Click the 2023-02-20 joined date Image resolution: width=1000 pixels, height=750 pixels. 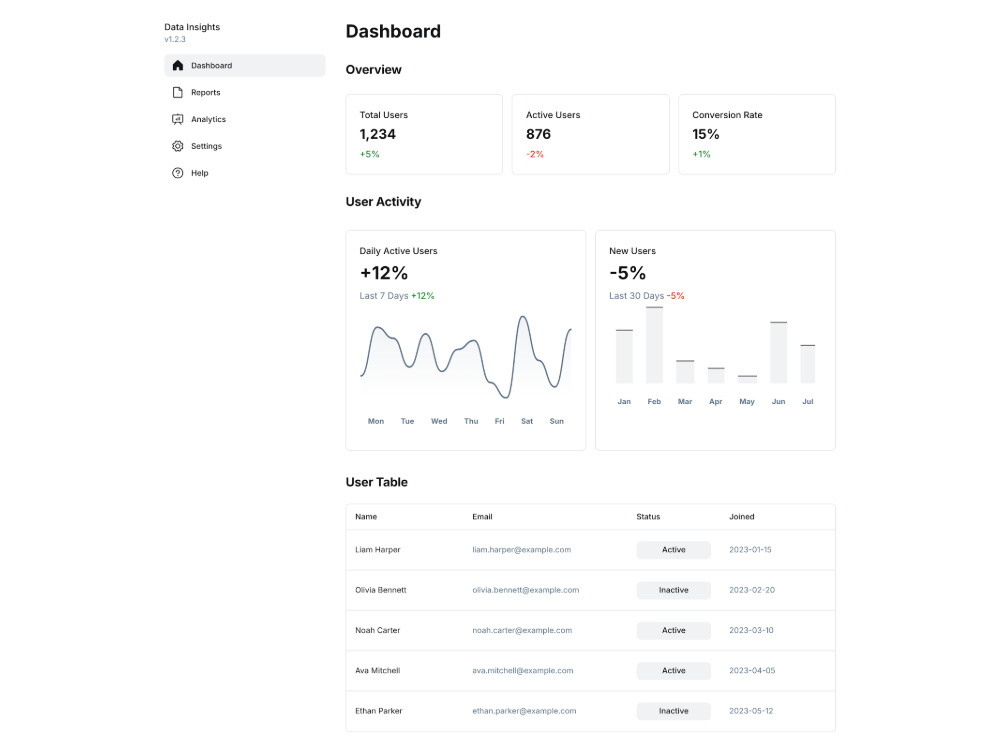[752, 591]
